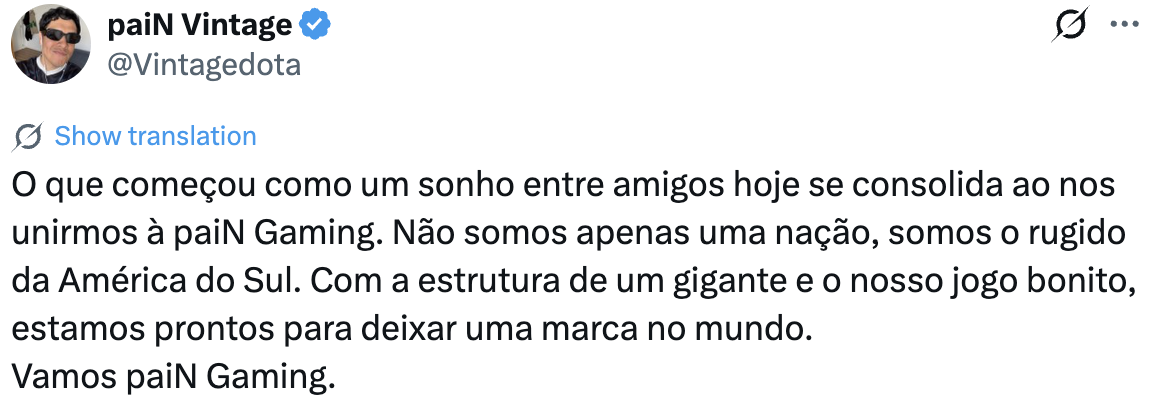
Task: Click the tweet line starting 'O que começou'
Action: pyautogui.click(x=560, y=186)
